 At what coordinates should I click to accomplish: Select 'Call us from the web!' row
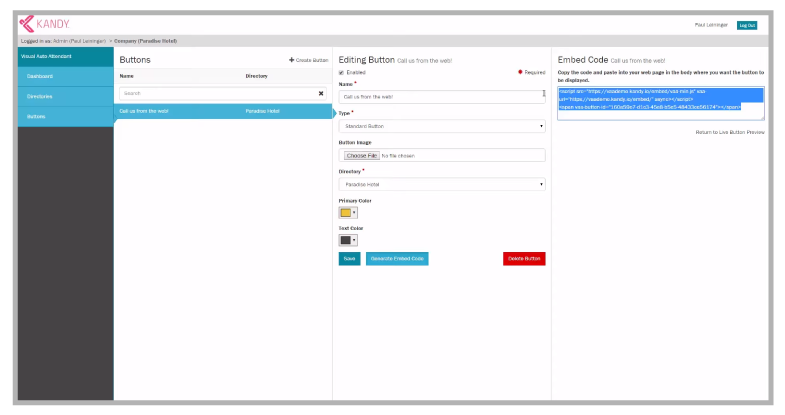tap(223, 111)
